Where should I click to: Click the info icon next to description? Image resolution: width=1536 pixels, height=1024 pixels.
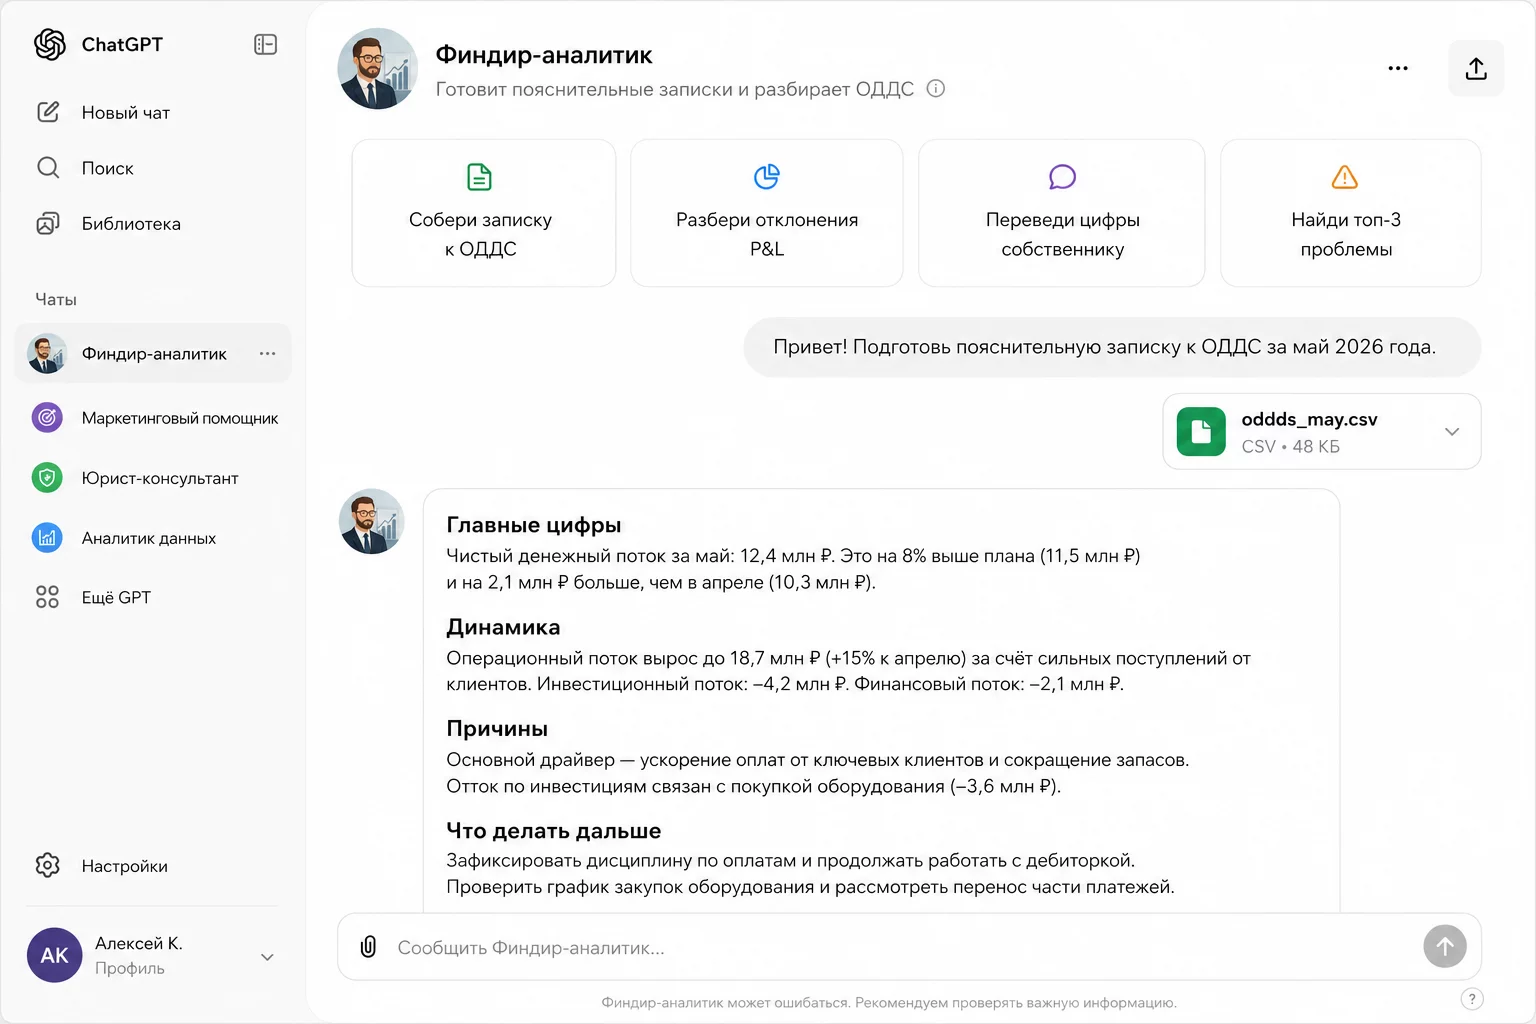coord(936,88)
